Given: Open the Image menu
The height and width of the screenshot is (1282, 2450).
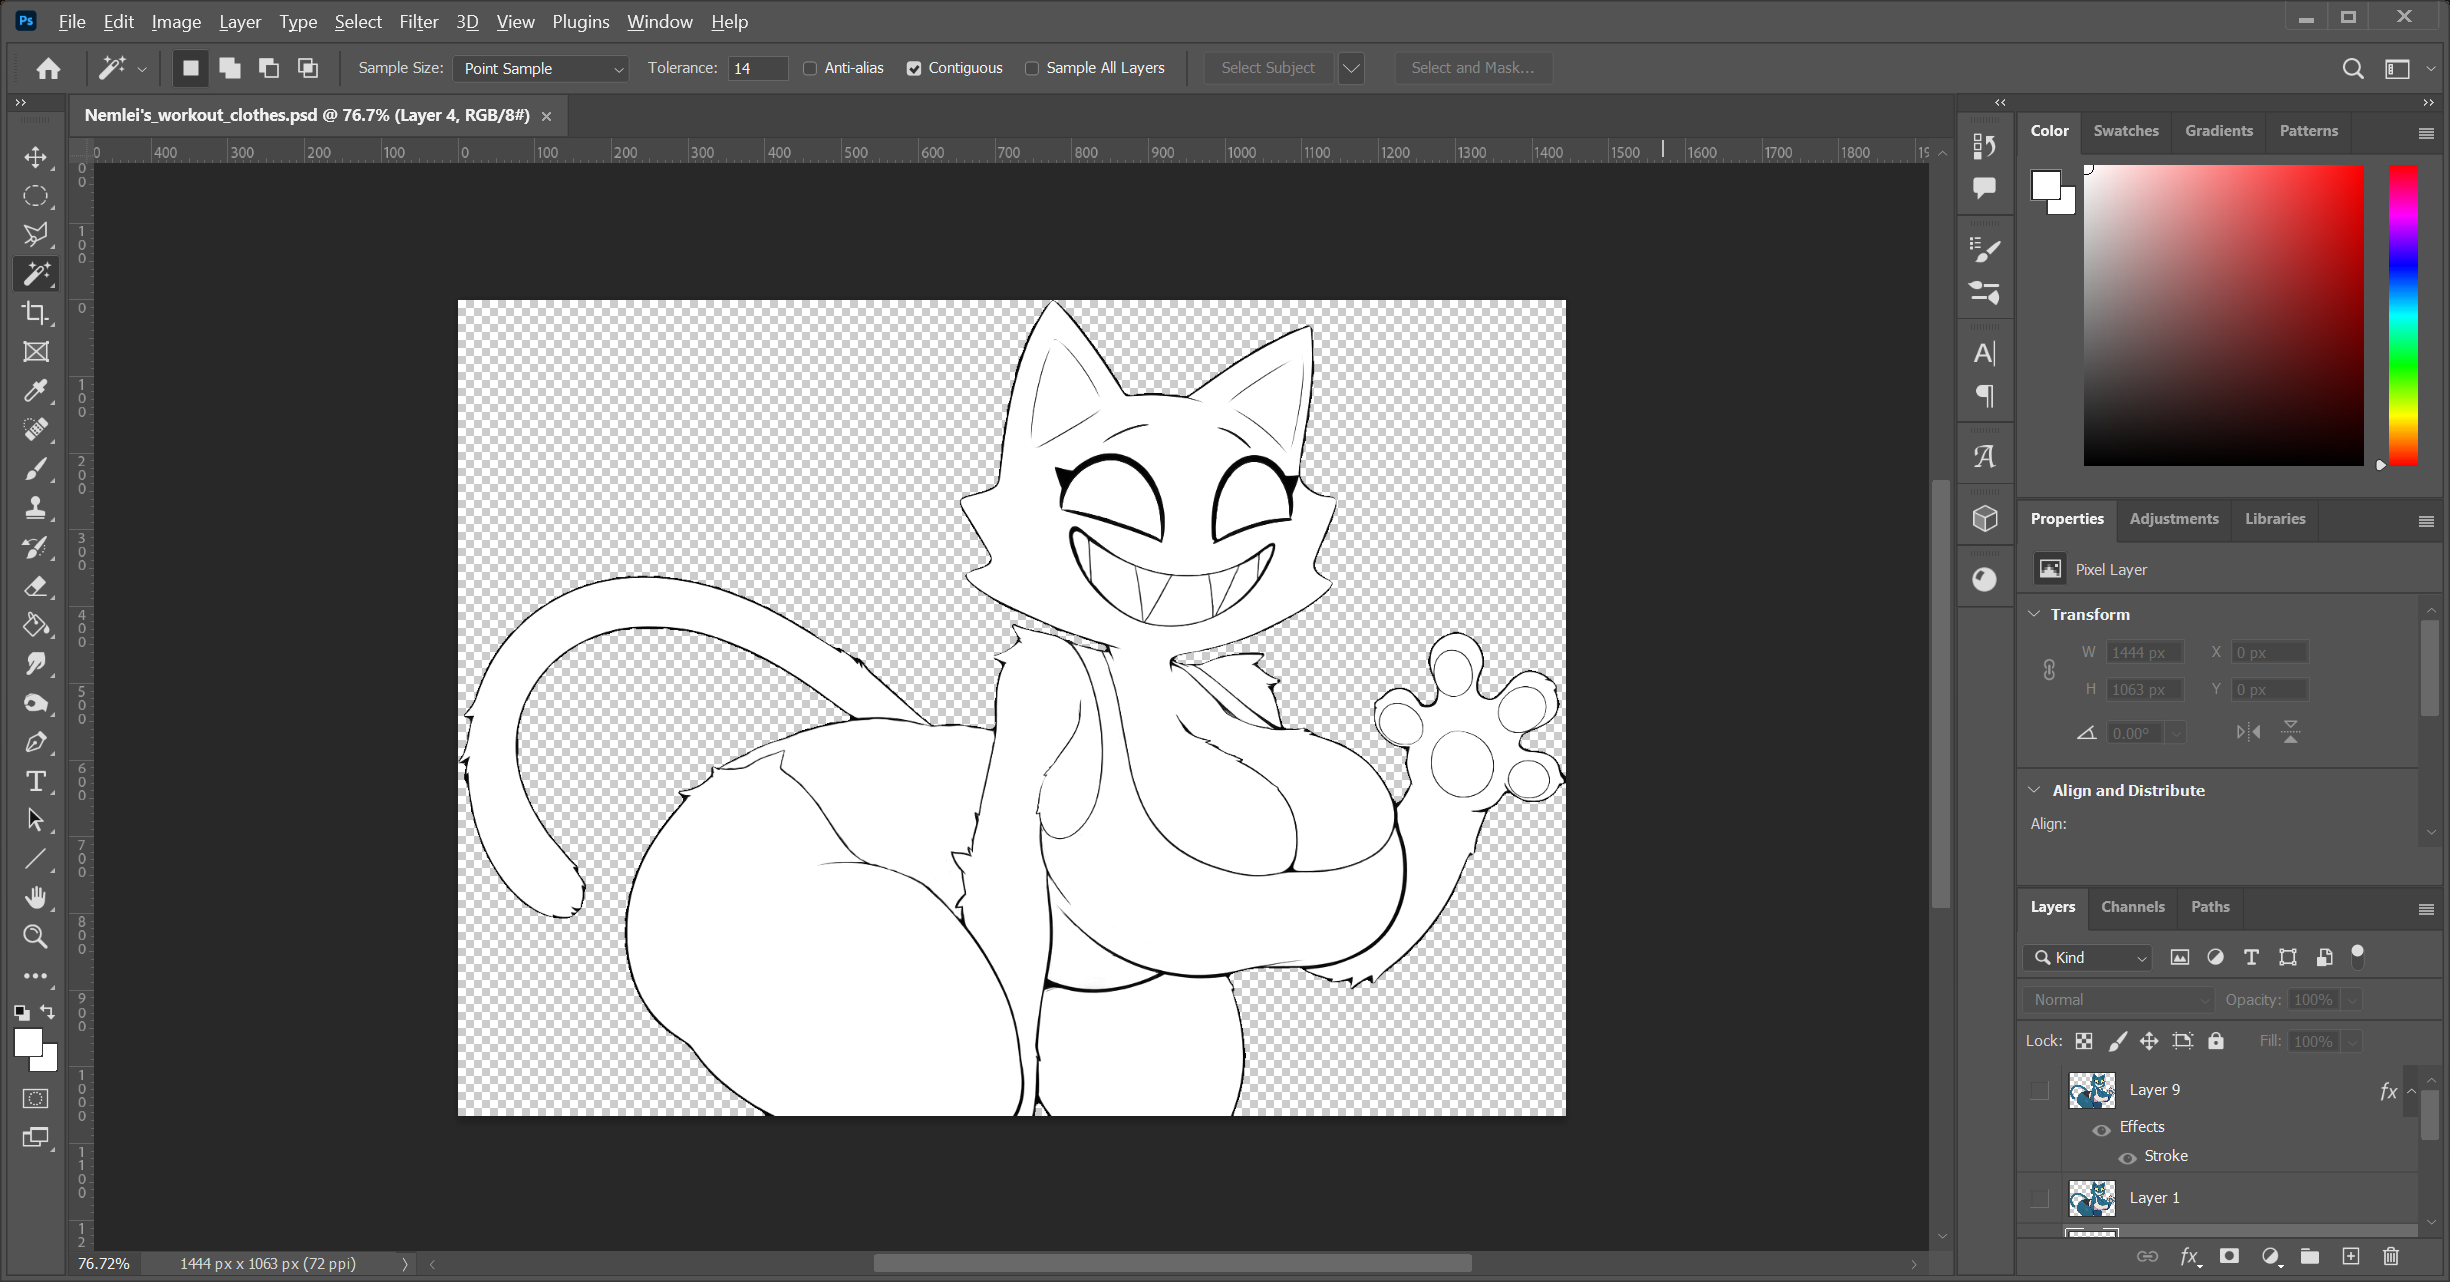Looking at the screenshot, I should click(176, 21).
